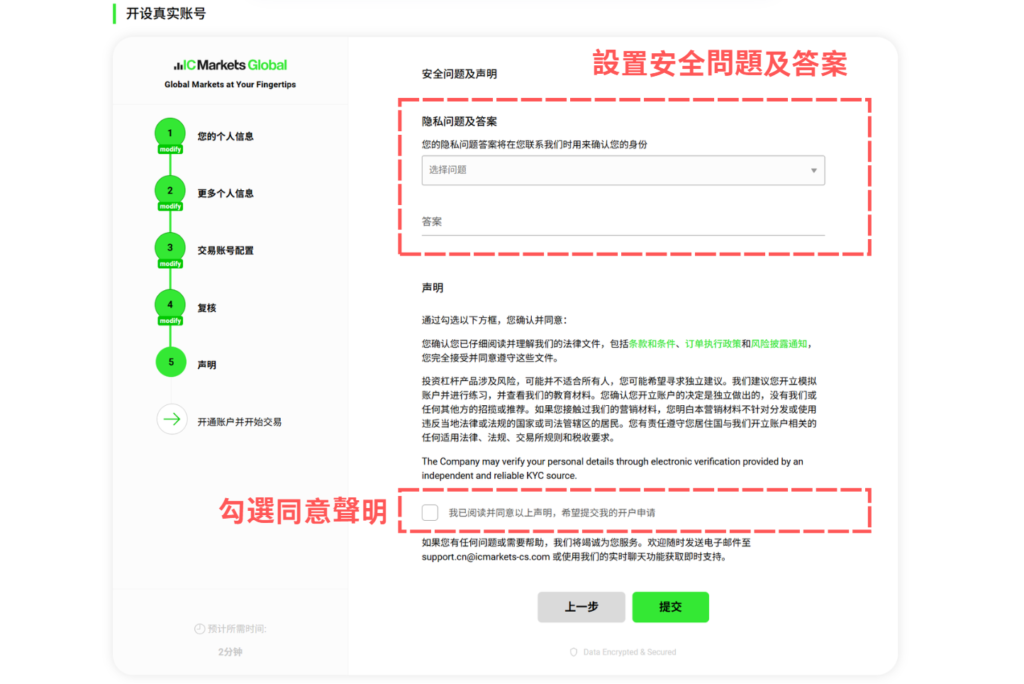
Task: Click the arrow icon beside 开通账户并开始交易
Action: coord(172,420)
